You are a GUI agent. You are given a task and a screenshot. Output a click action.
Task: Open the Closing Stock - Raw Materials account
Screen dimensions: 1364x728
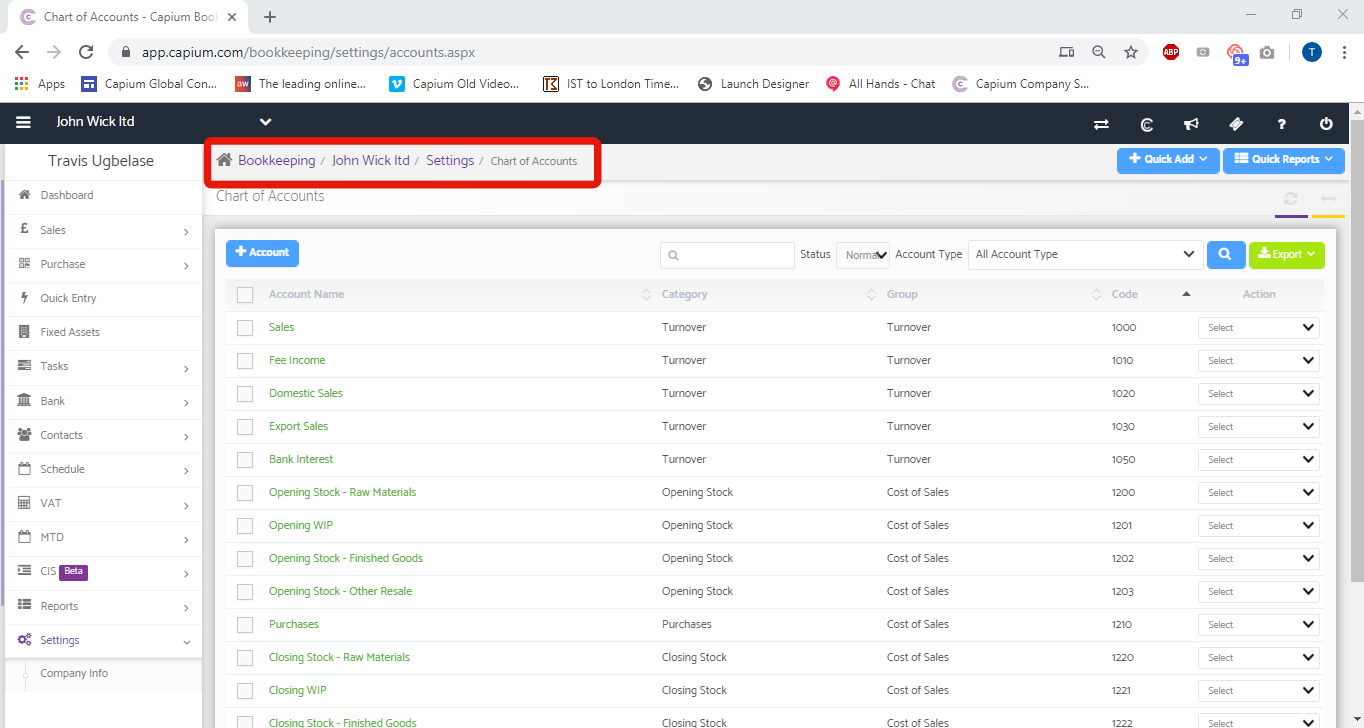[x=339, y=657]
